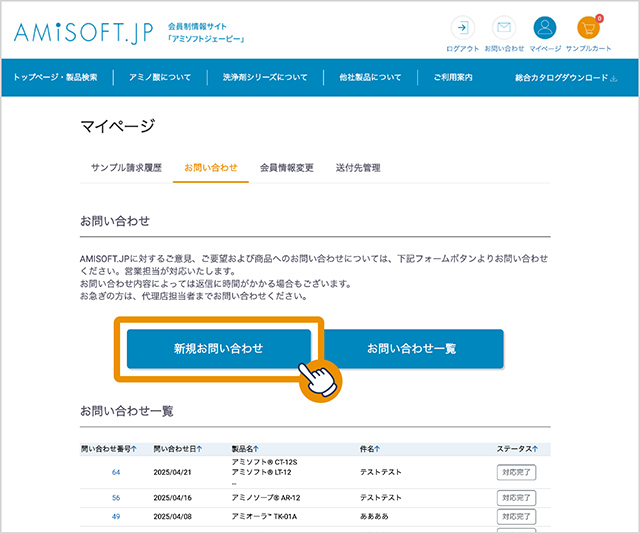Sort the table by 件名 column

coord(369,449)
